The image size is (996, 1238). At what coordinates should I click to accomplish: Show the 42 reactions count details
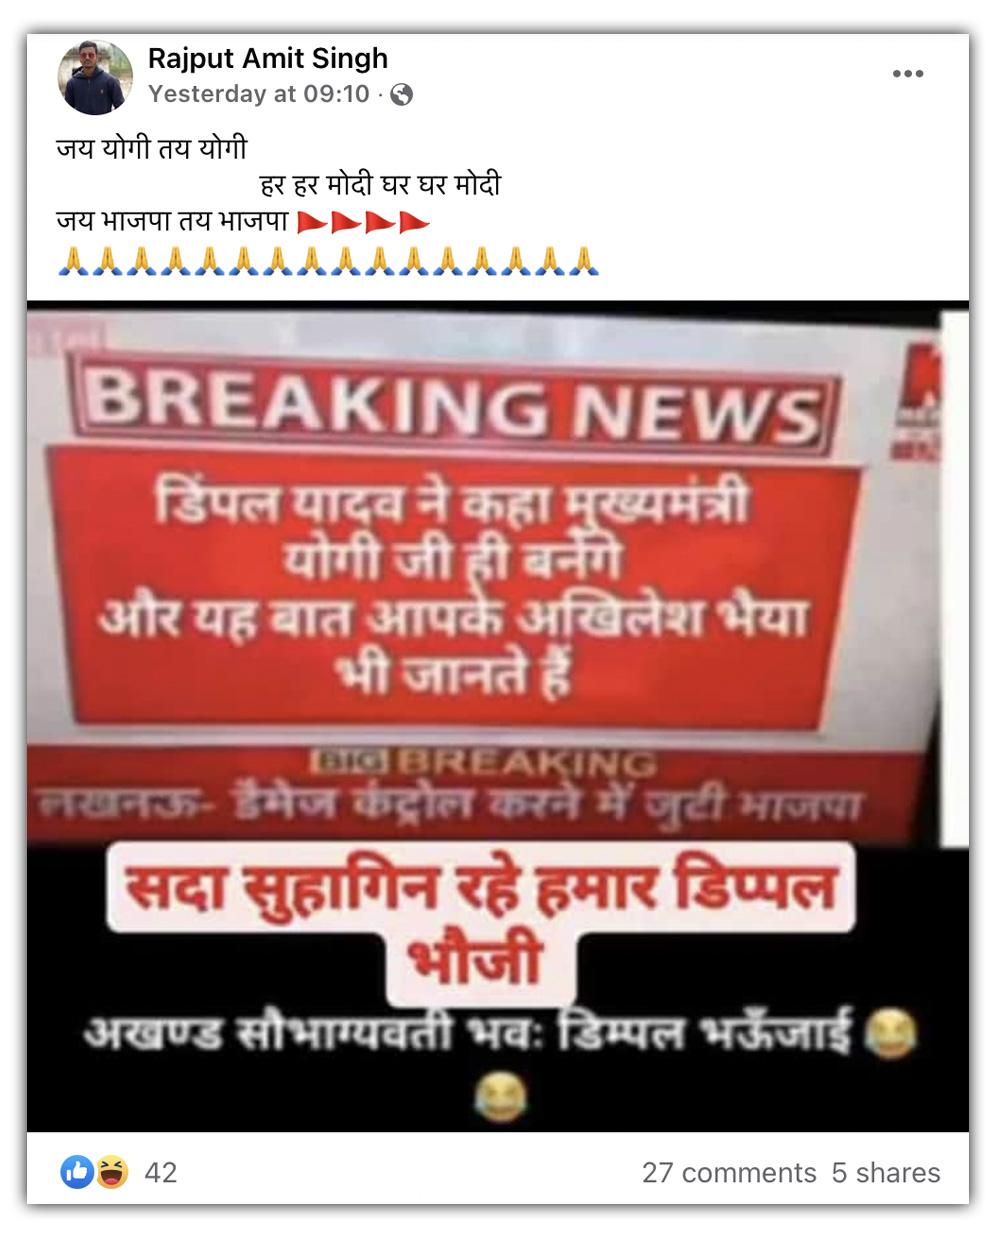[x=161, y=1173]
